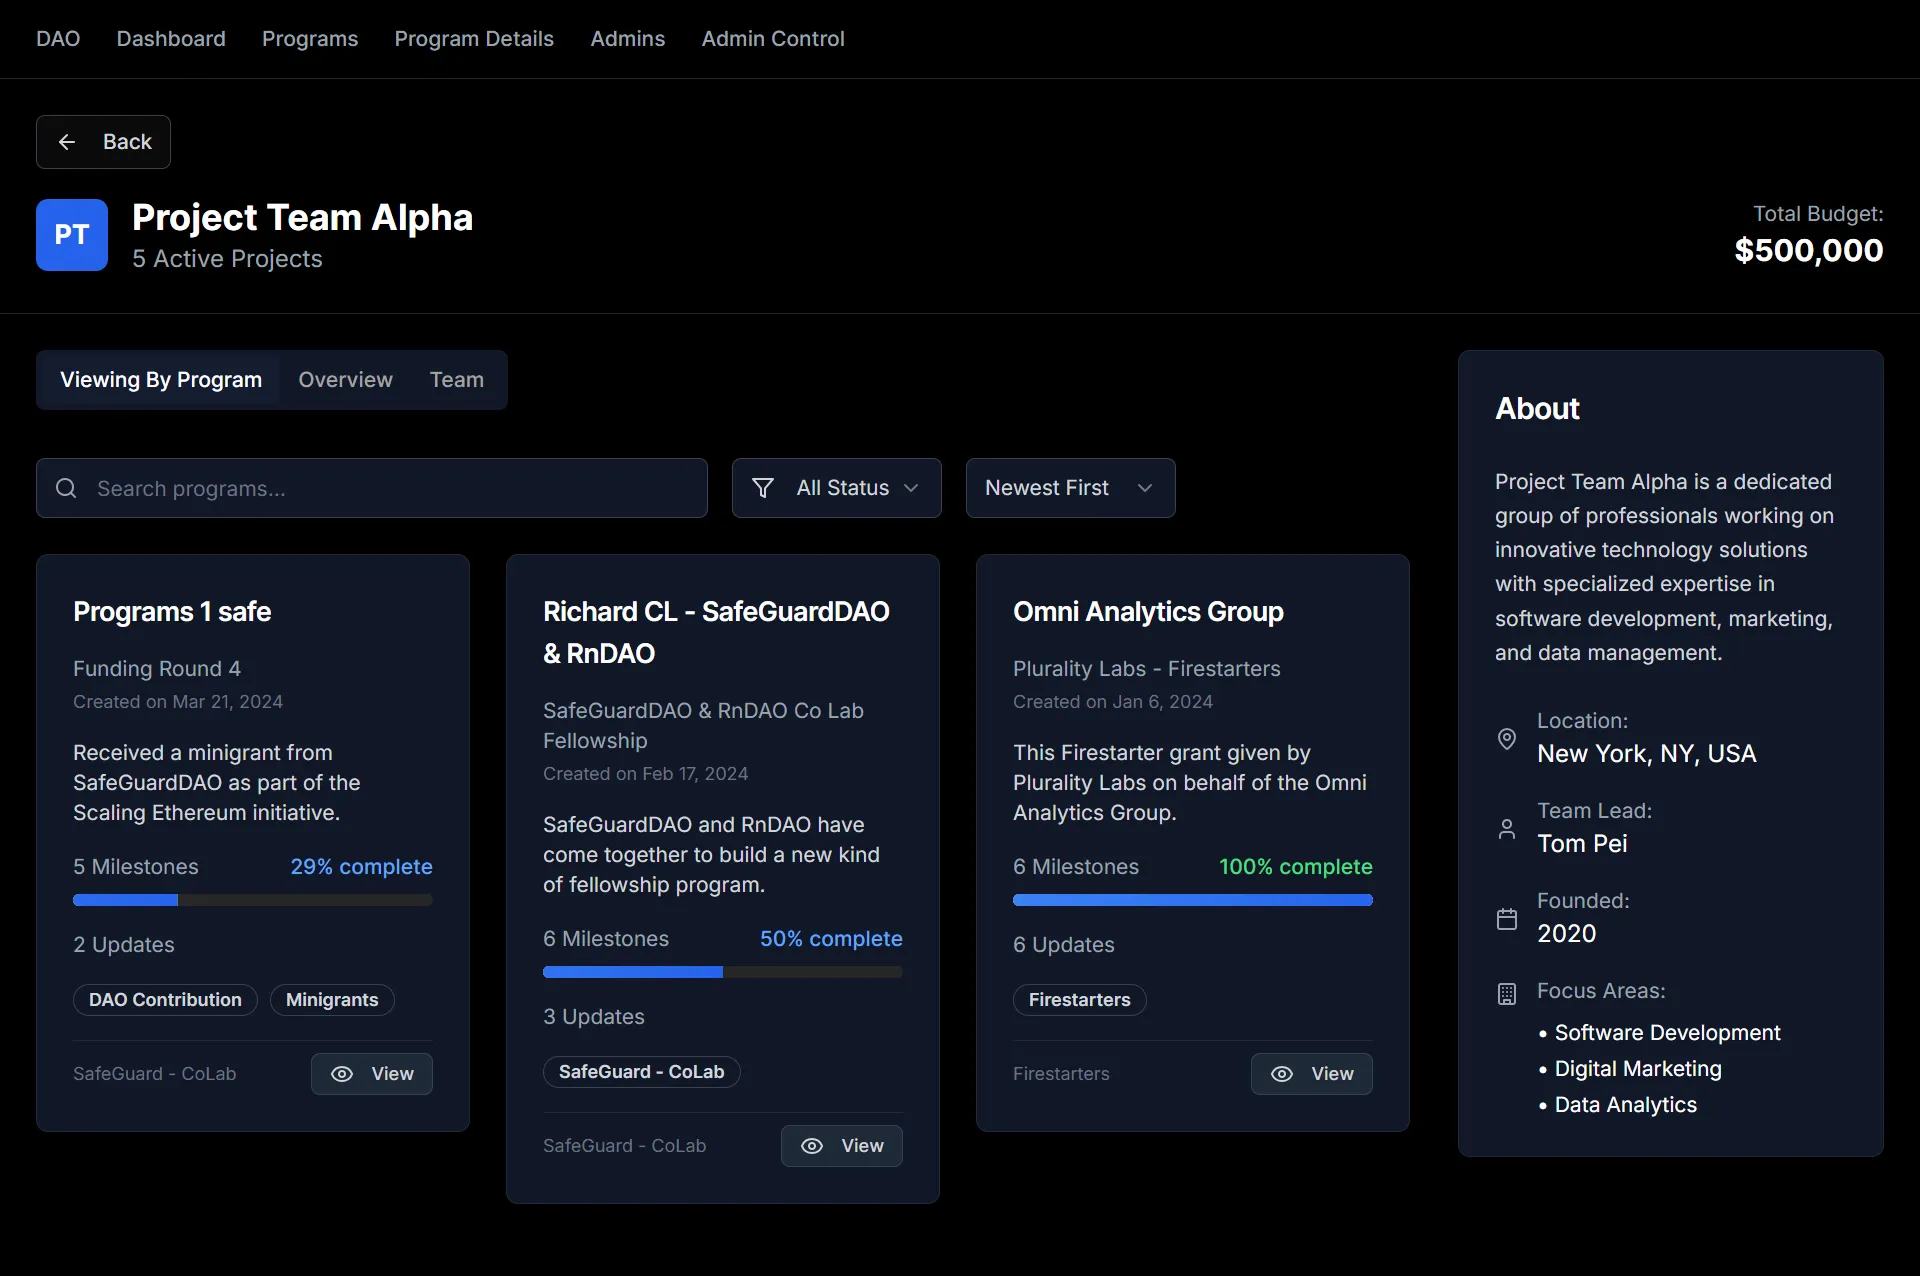Click the Minigrants tag
Image resolution: width=1920 pixels, height=1276 pixels.
(x=332, y=1000)
